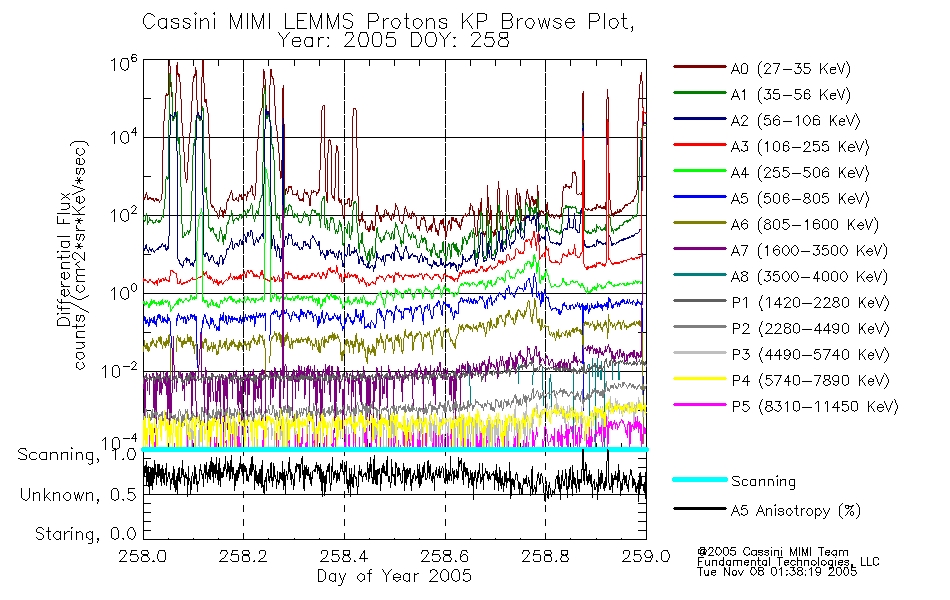
Task: Click the 10^2 y-axis tick label
Action: click(124, 215)
